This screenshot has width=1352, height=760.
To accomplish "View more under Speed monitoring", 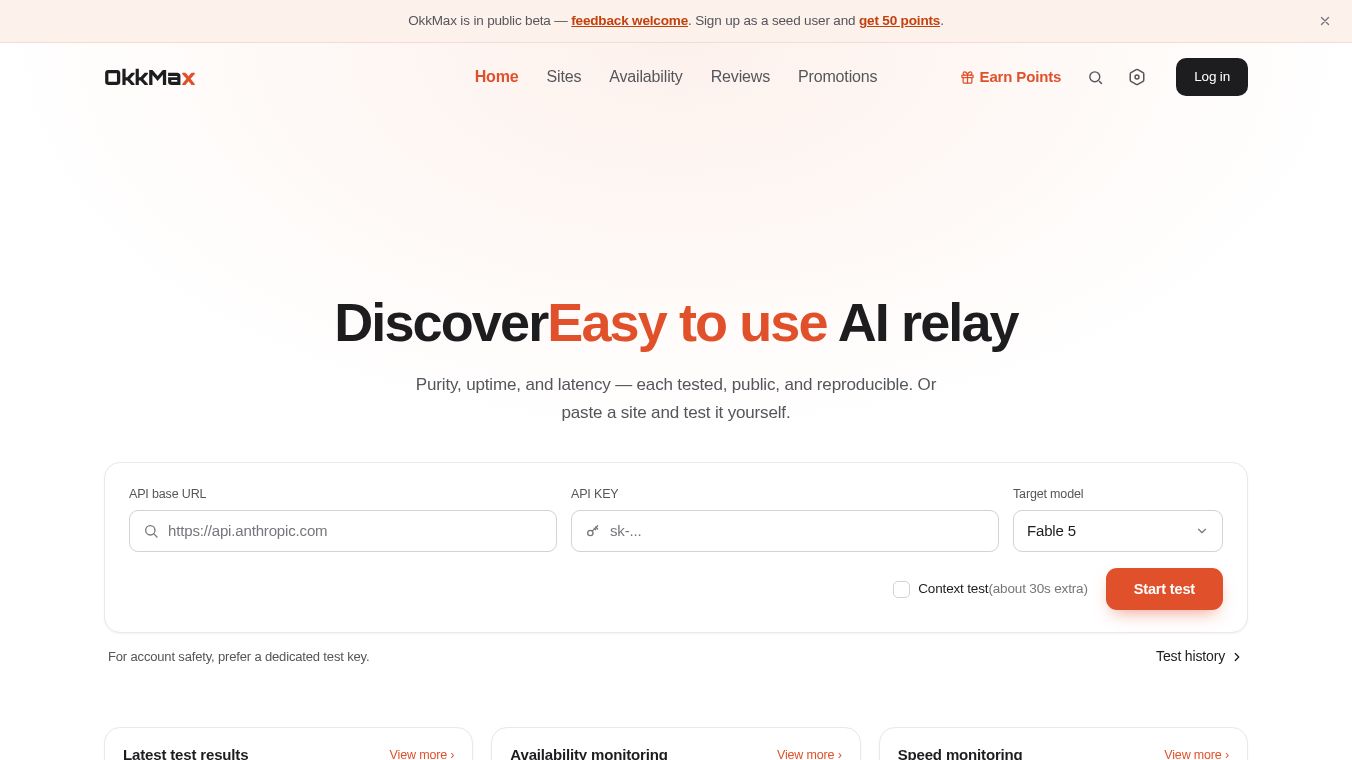I will pos(1196,754).
